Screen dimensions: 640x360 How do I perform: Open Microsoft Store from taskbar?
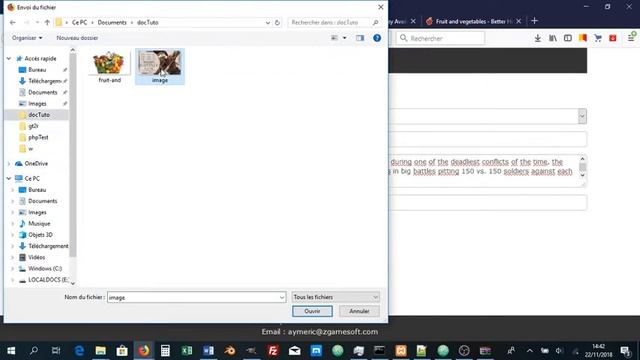coord(122,351)
